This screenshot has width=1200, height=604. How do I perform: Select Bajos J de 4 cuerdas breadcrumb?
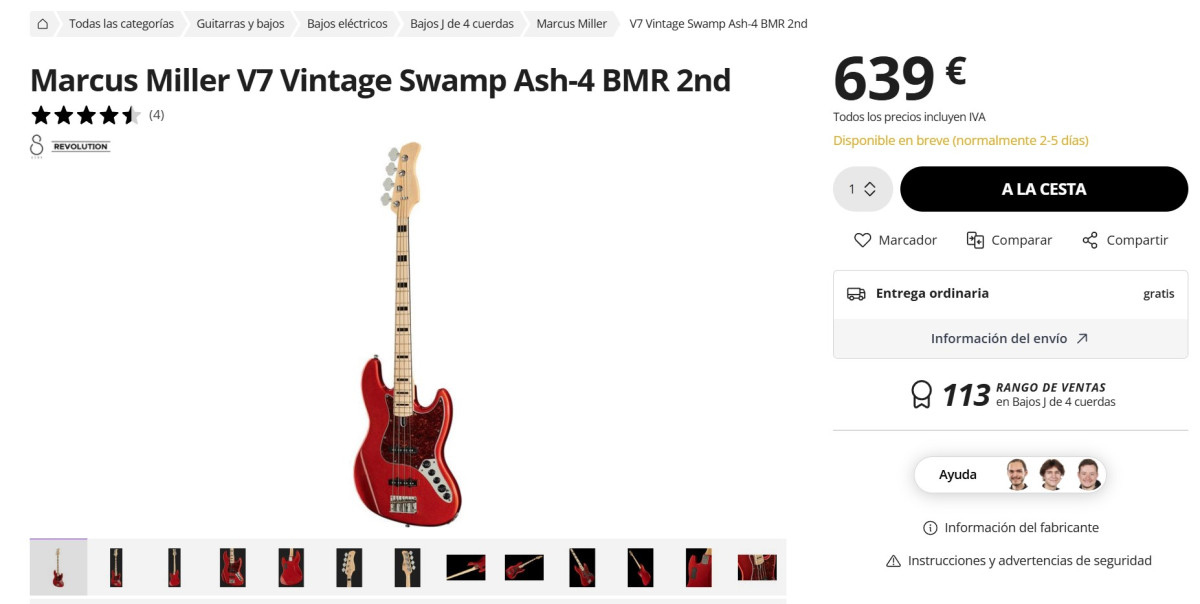462,23
